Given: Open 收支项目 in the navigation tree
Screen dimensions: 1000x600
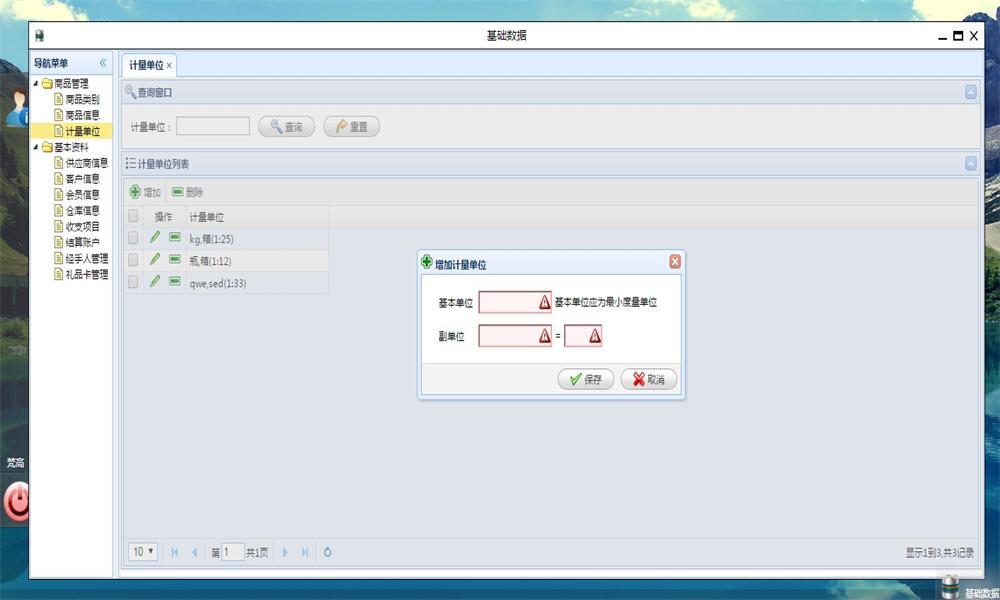Looking at the screenshot, I should [82, 227].
